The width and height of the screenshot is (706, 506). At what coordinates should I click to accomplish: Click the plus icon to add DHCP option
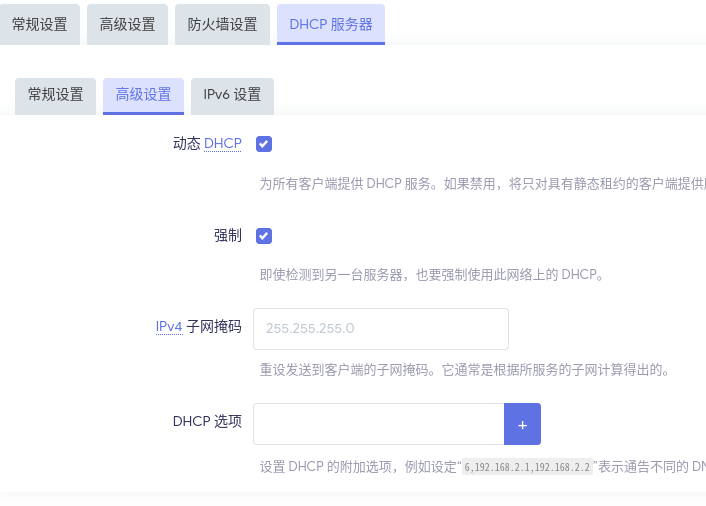click(x=522, y=424)
